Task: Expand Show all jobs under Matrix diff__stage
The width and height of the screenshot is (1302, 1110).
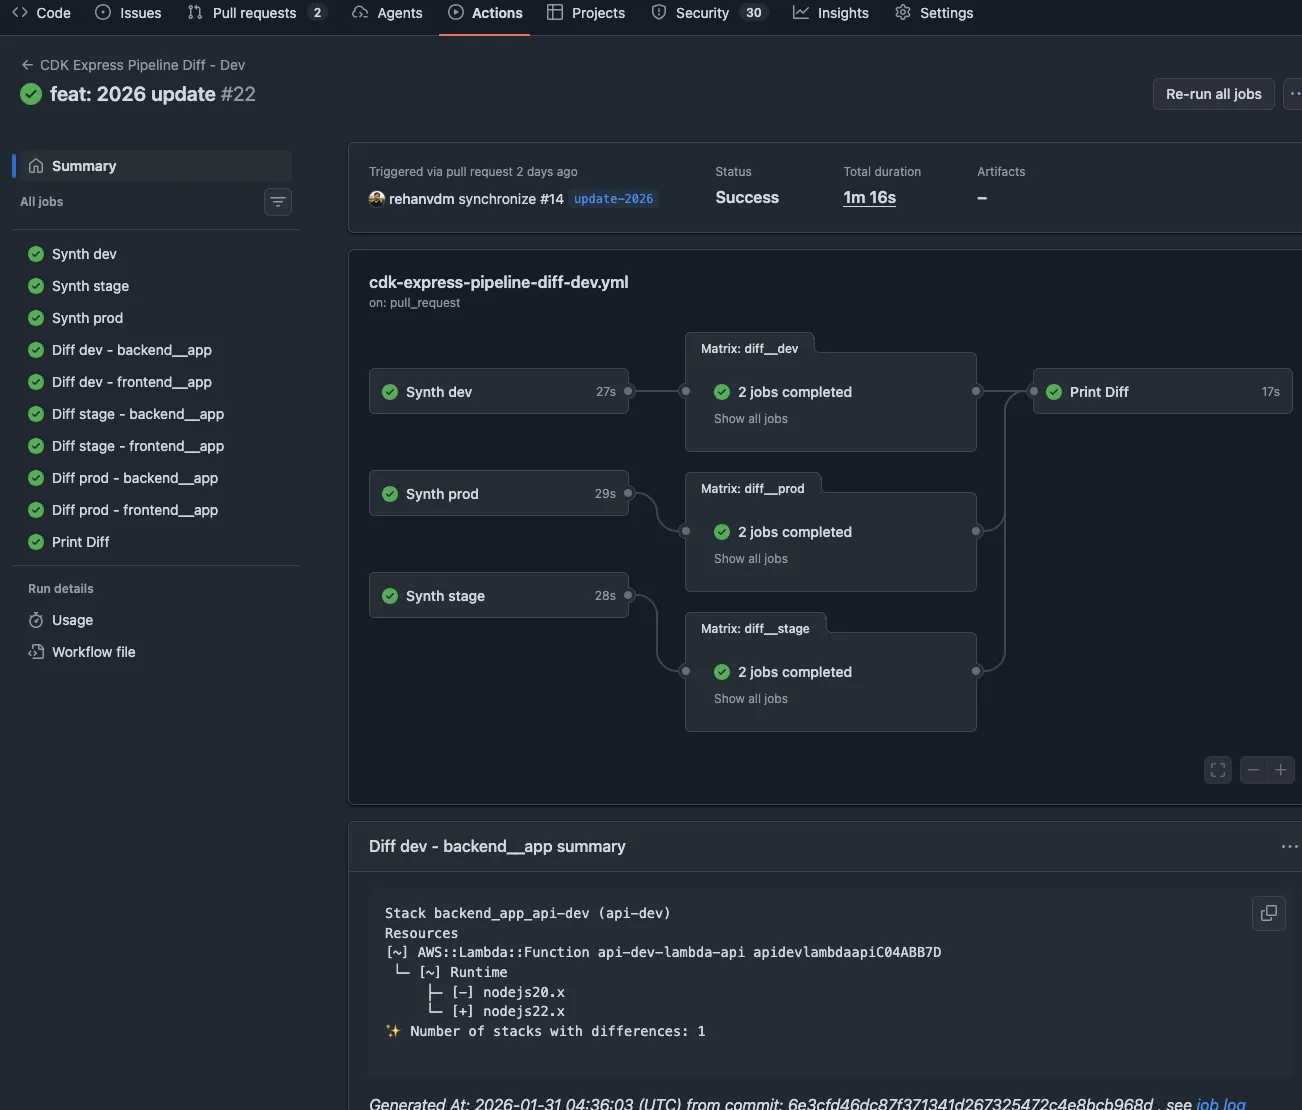Action: click(x=750, y=698)
